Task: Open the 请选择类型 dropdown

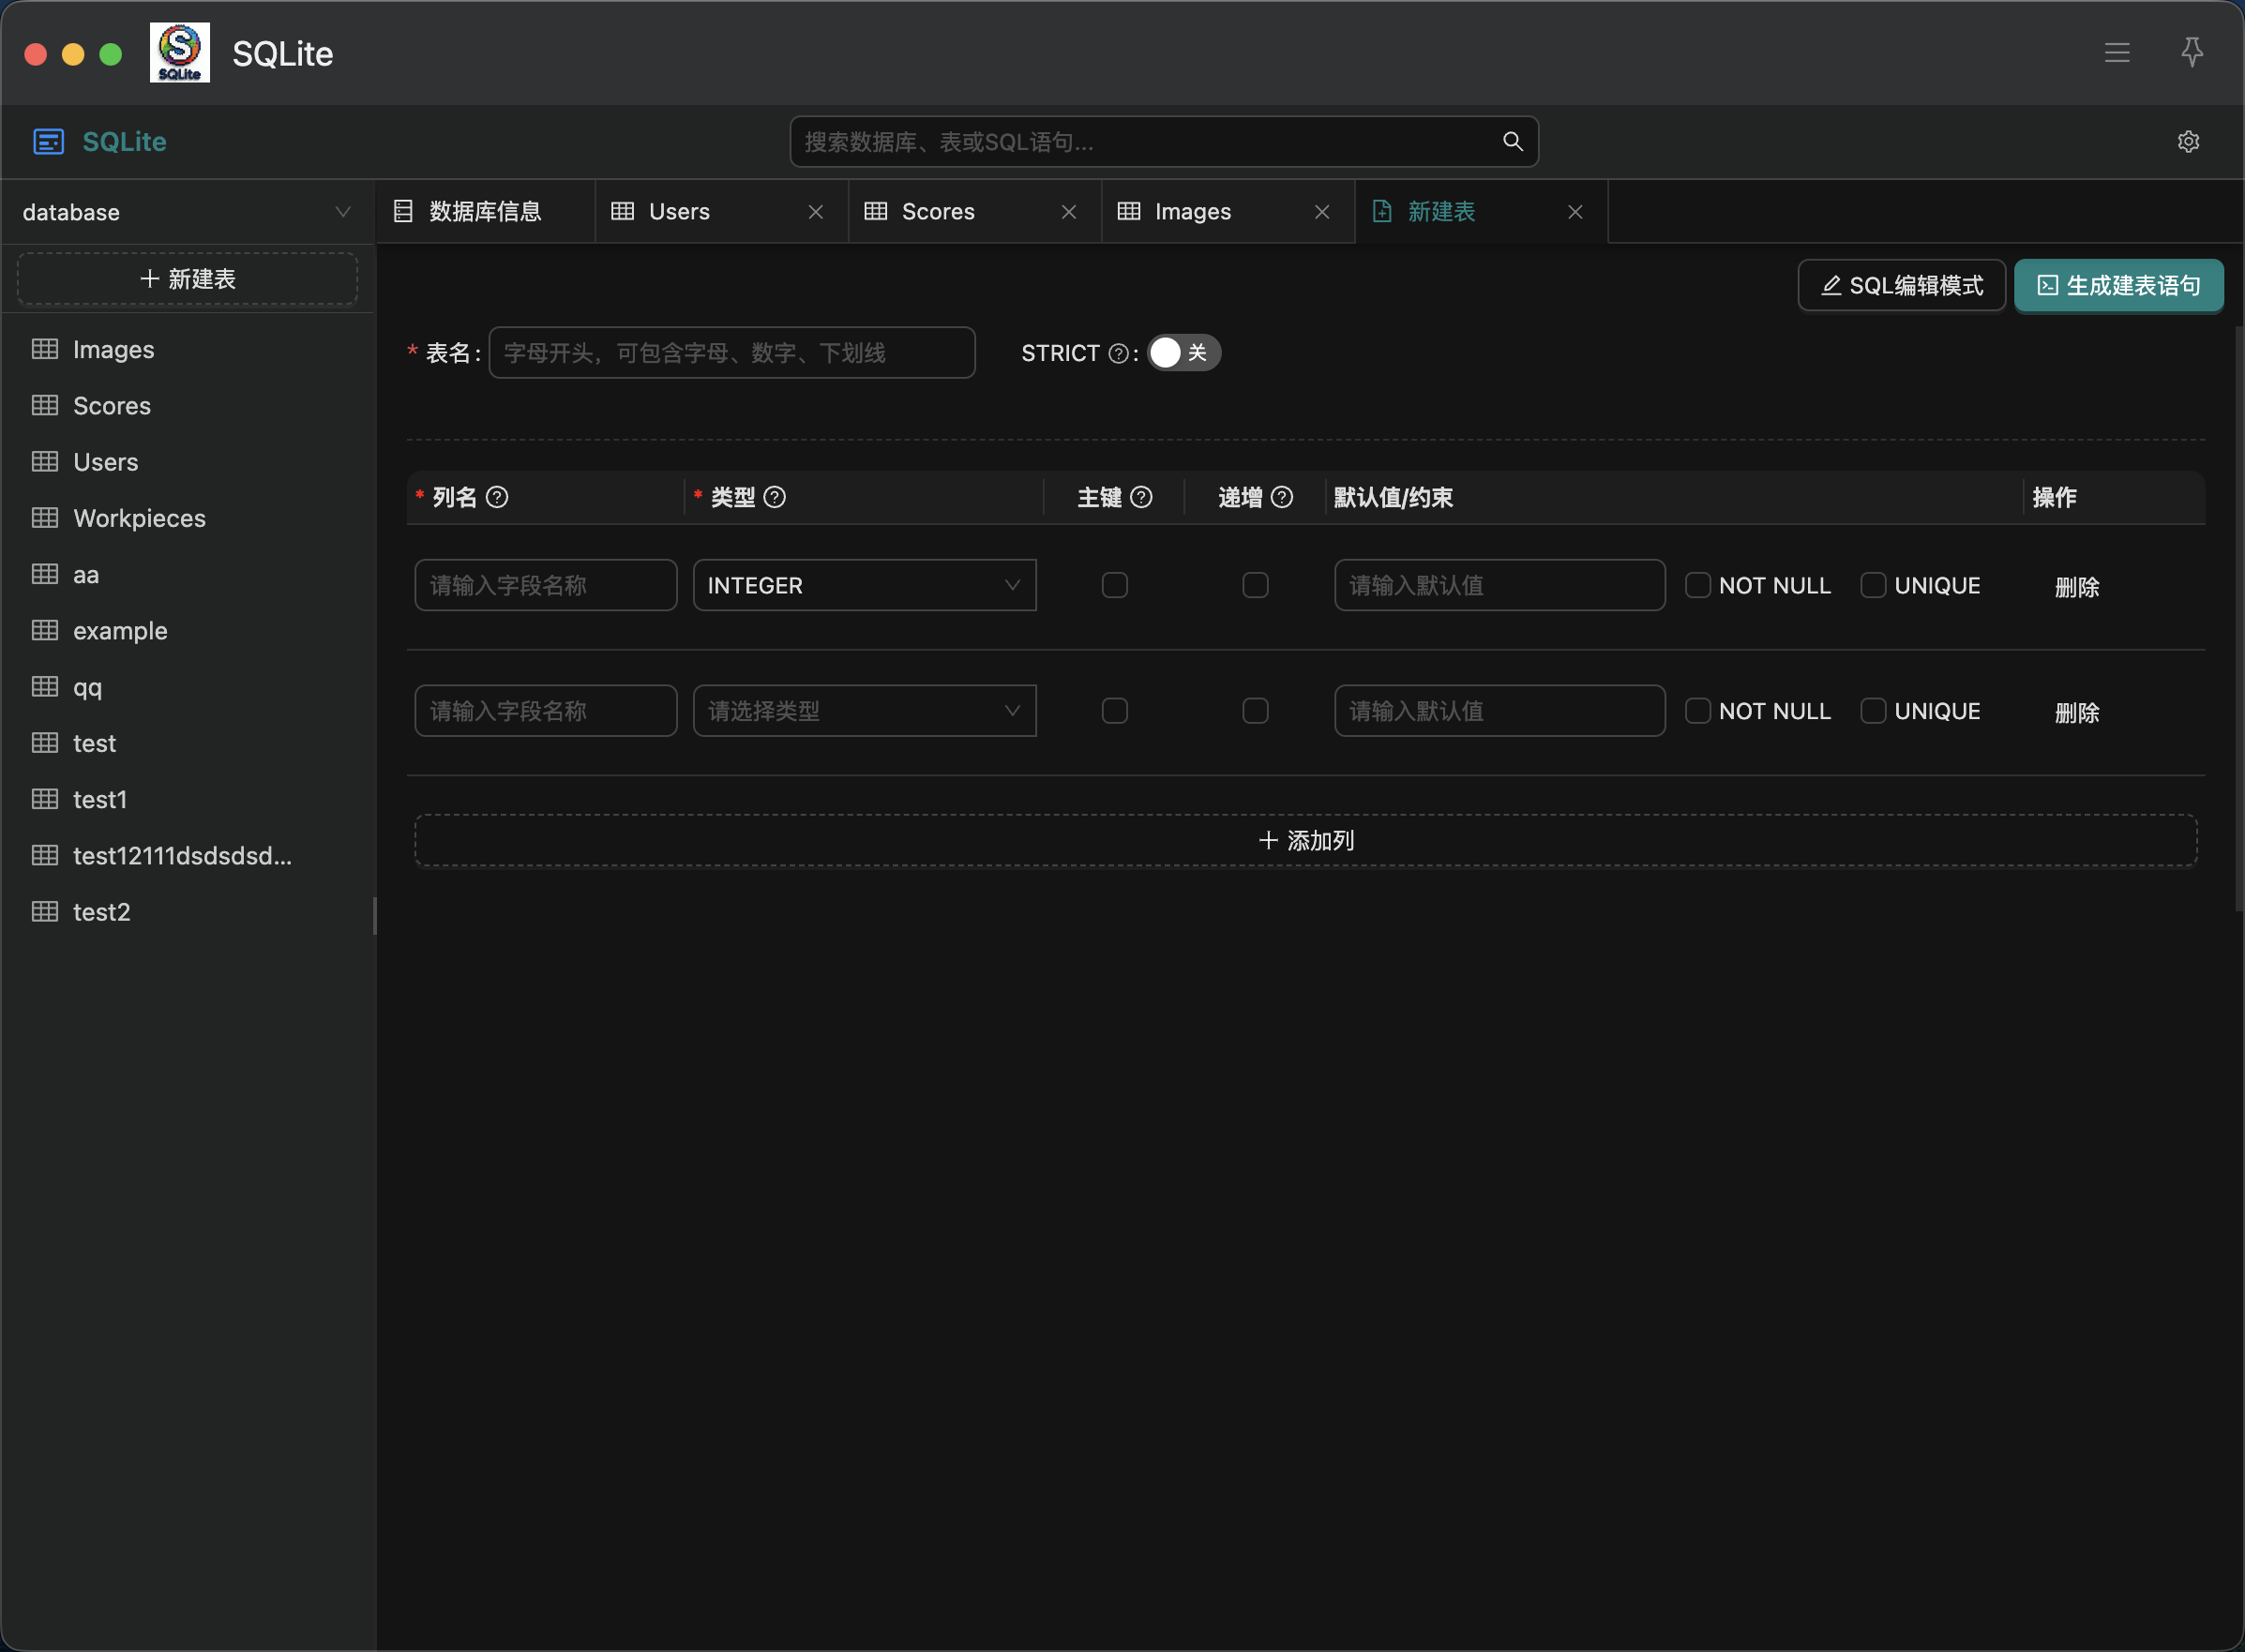Action: [864, 711]
